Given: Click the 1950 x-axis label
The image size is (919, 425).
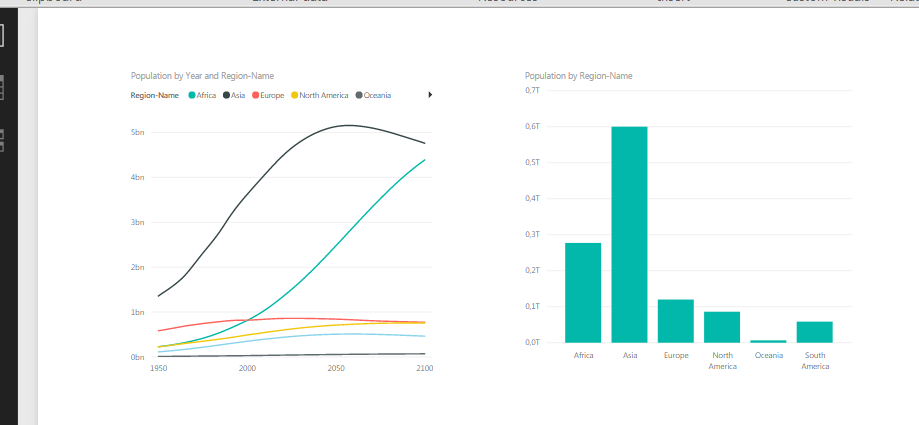Looking at the screenshot, I should point(158,369).
